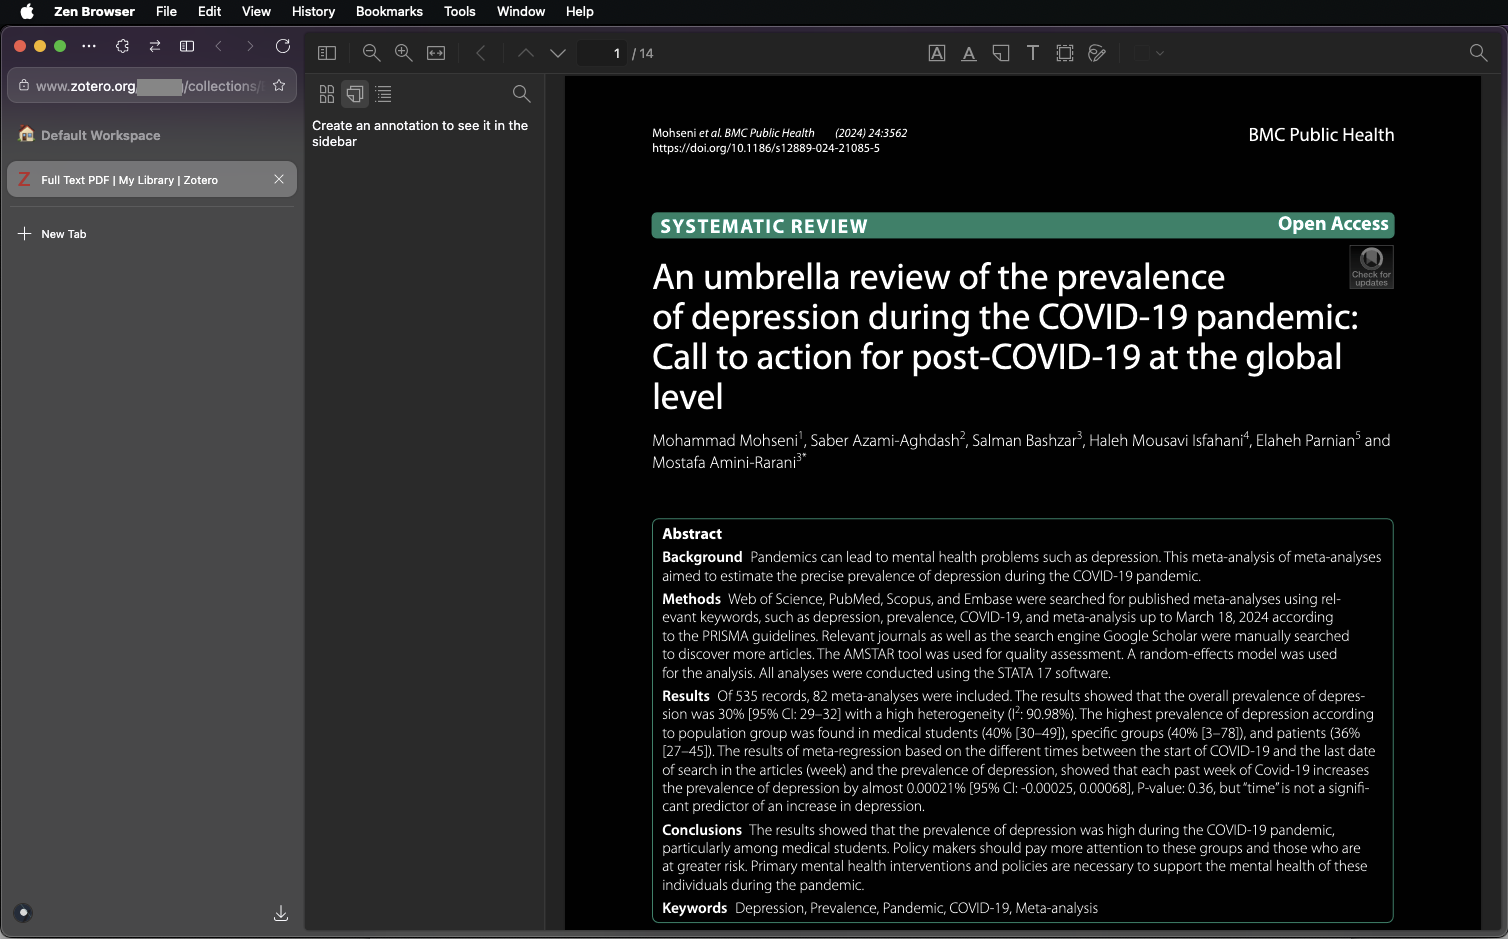Image resolution: width=1508 pixels, height=939 pixels.
Task: Toggle the PDF reader sidebar
Action: [x=327, y=53]
